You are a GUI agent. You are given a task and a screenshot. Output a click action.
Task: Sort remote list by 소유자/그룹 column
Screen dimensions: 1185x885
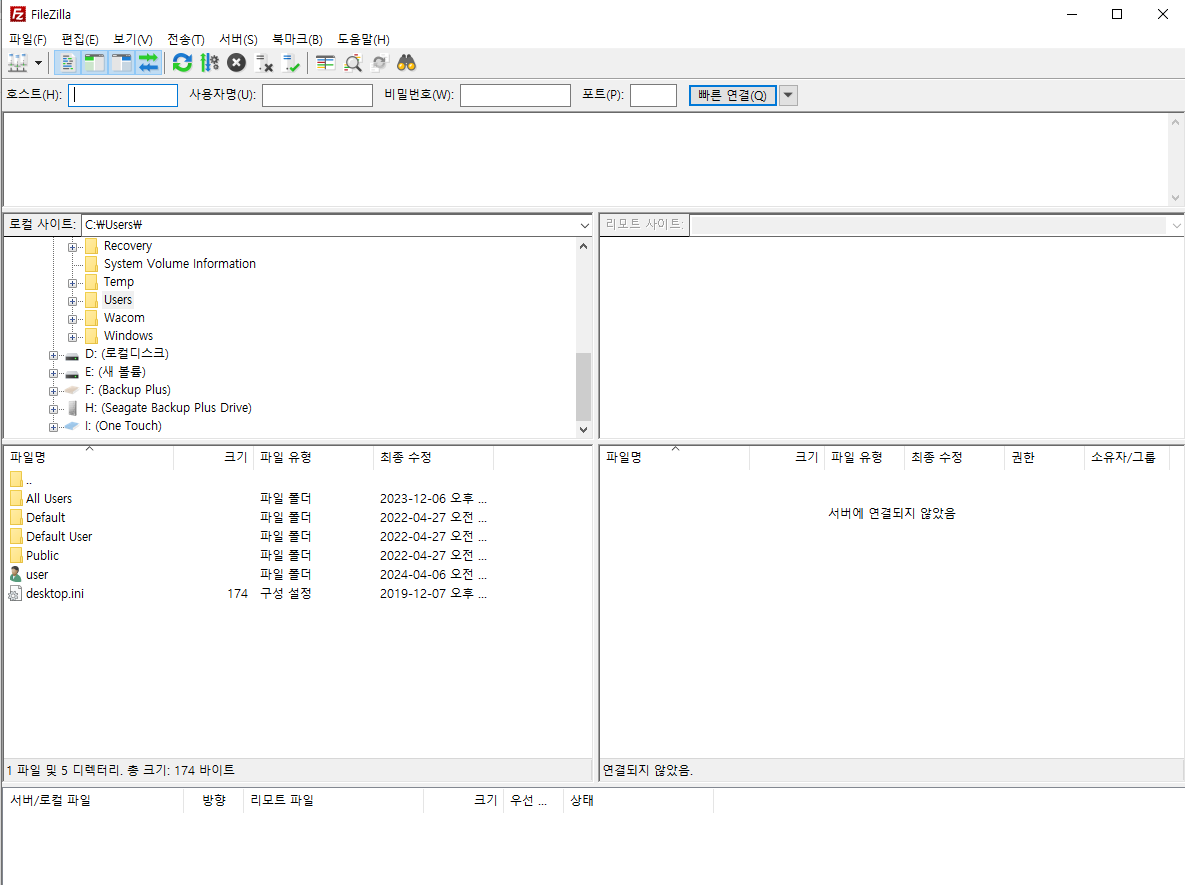(1127, 457)
